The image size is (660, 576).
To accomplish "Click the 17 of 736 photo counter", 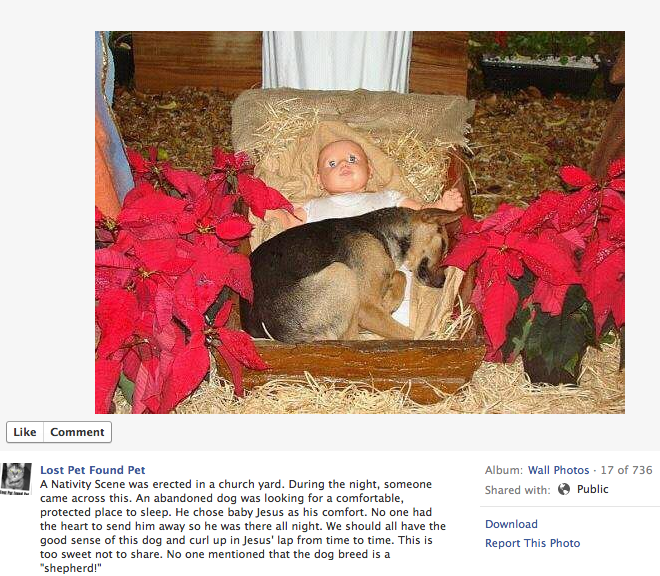I will [626, 470].
